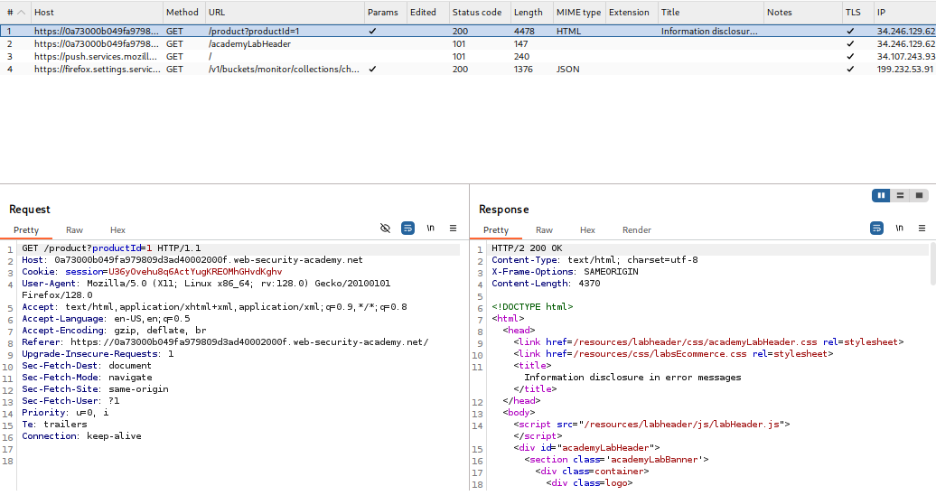Click the firefox.settings JSON request row
The width and height of the screenshot is (936, 492).
tap(96, 70)
